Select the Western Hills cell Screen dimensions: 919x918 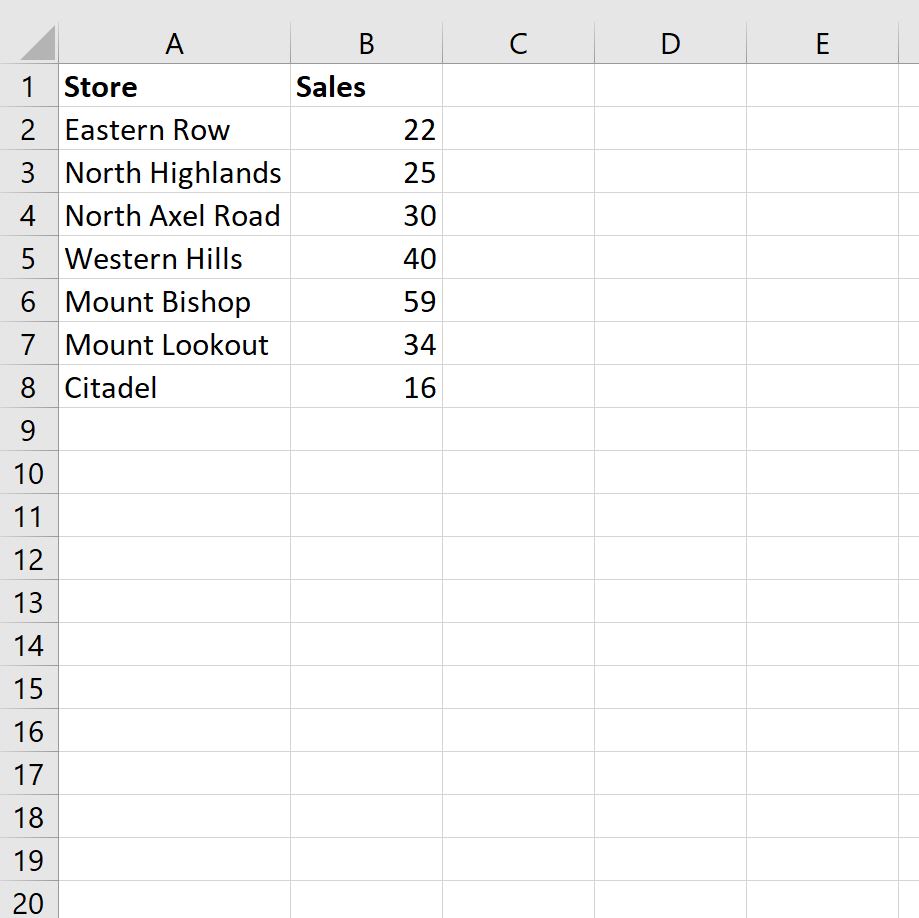pos(174,258)
